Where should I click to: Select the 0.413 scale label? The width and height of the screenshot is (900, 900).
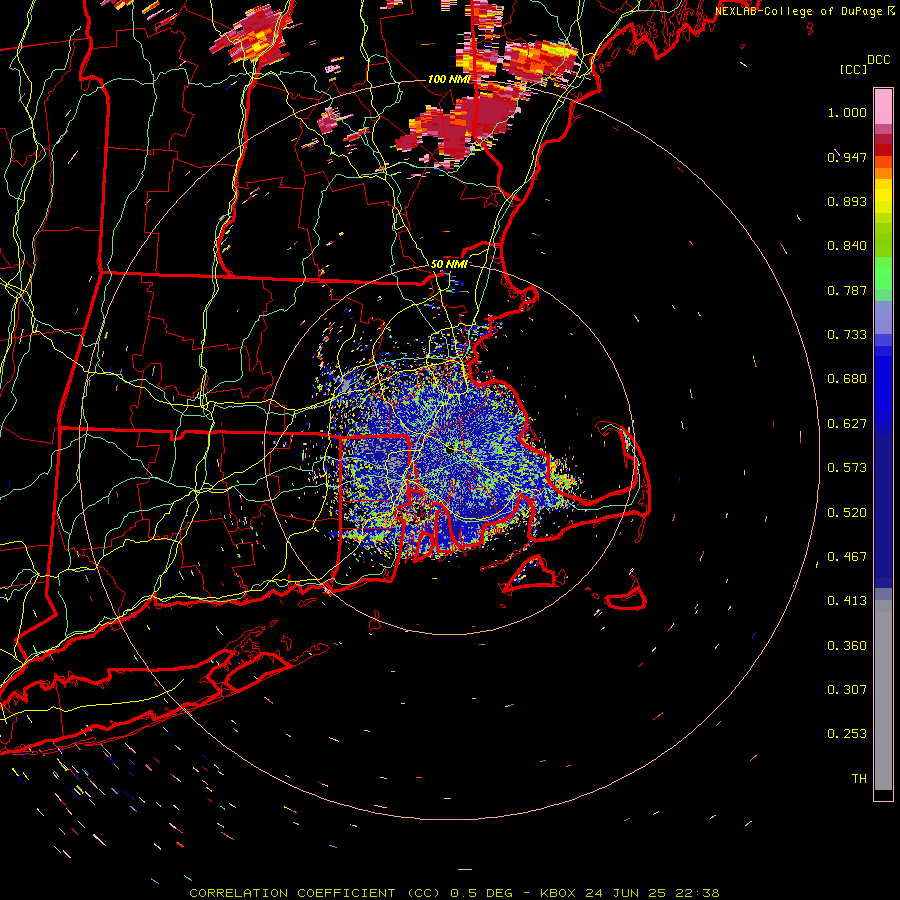click(x=847, y=601)
